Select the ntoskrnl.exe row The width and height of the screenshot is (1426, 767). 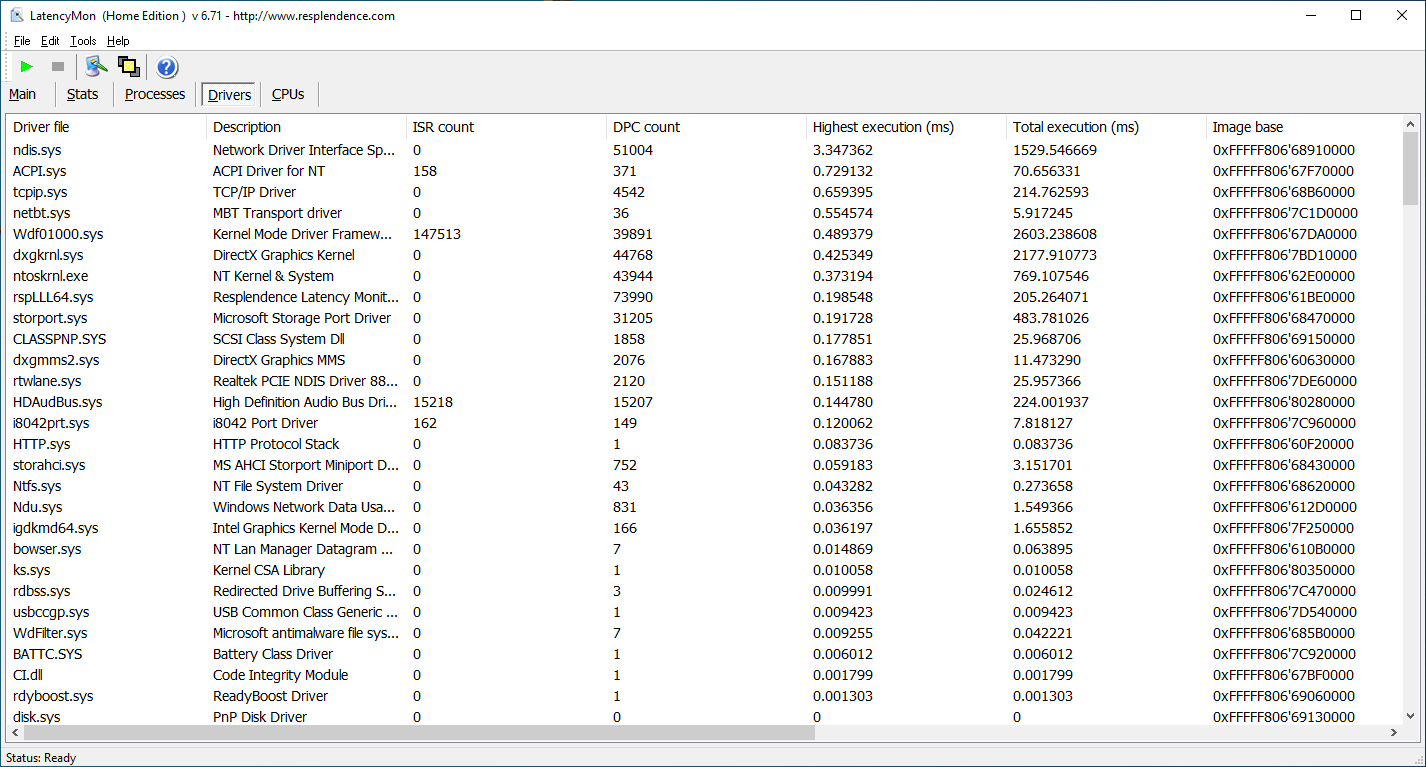pyautogui.click(x=704, y=276)
